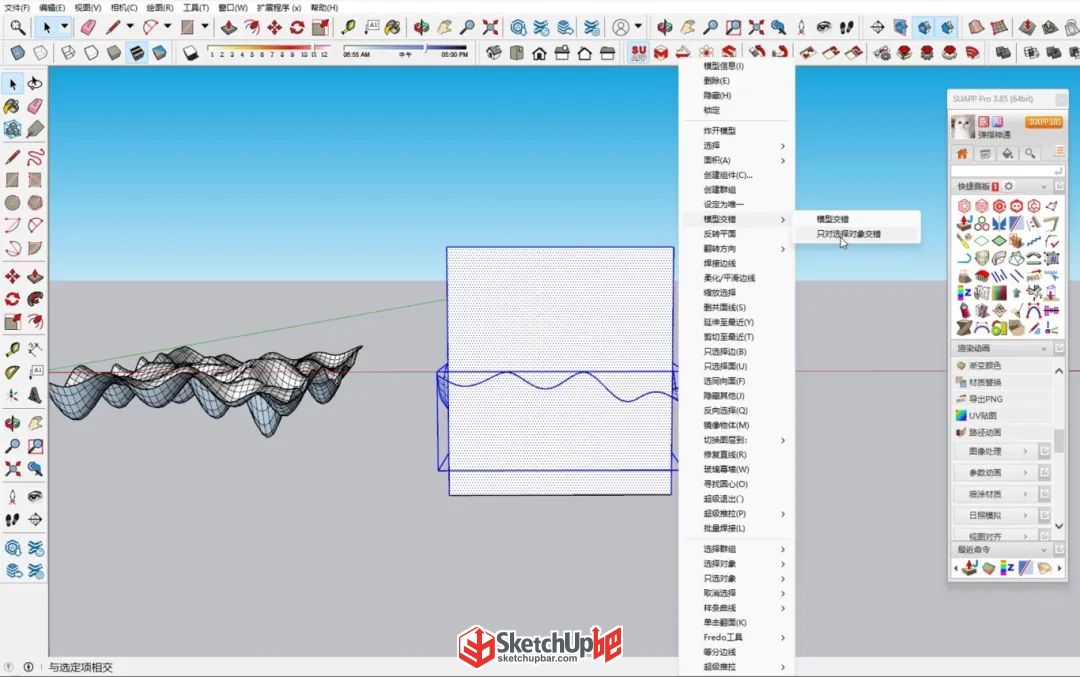Select the Push/Pull tool in left toolbar
Viewport: 1080px width, 677px height.
pyautogui.click(x=35, y=276)
